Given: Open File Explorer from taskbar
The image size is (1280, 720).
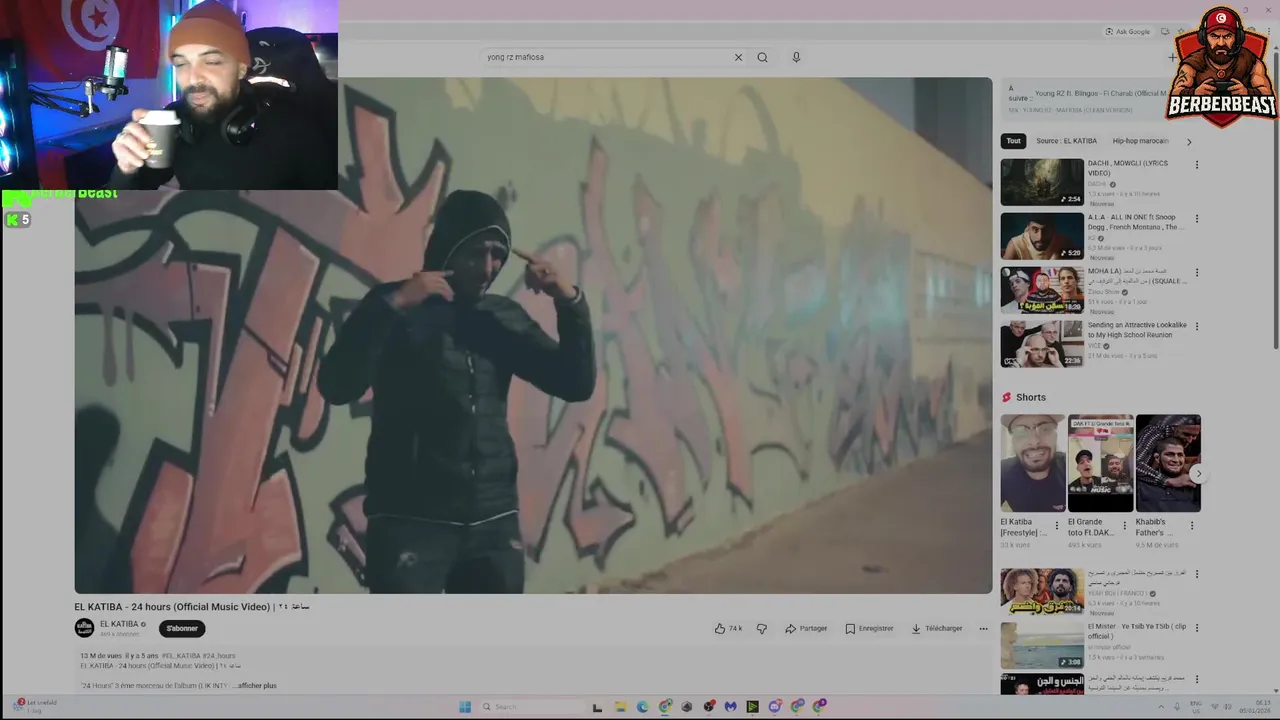Looking at the screenshot, I should pos(620,707).
